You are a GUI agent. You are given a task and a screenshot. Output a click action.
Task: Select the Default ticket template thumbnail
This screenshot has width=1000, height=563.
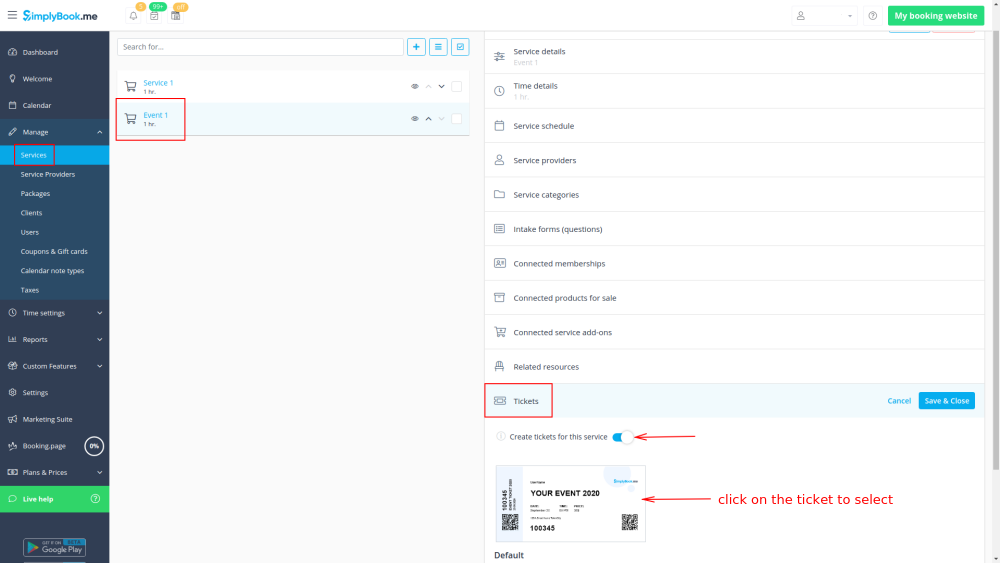pos(570,503)
